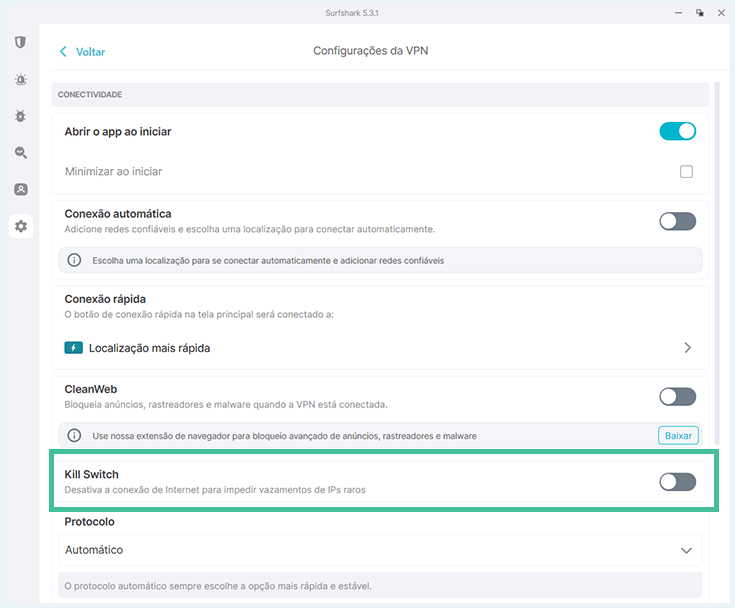735x608 pixels.
Task: Check the Minimizar ao iniciar checkbox
Action: [x=686, y=172]
